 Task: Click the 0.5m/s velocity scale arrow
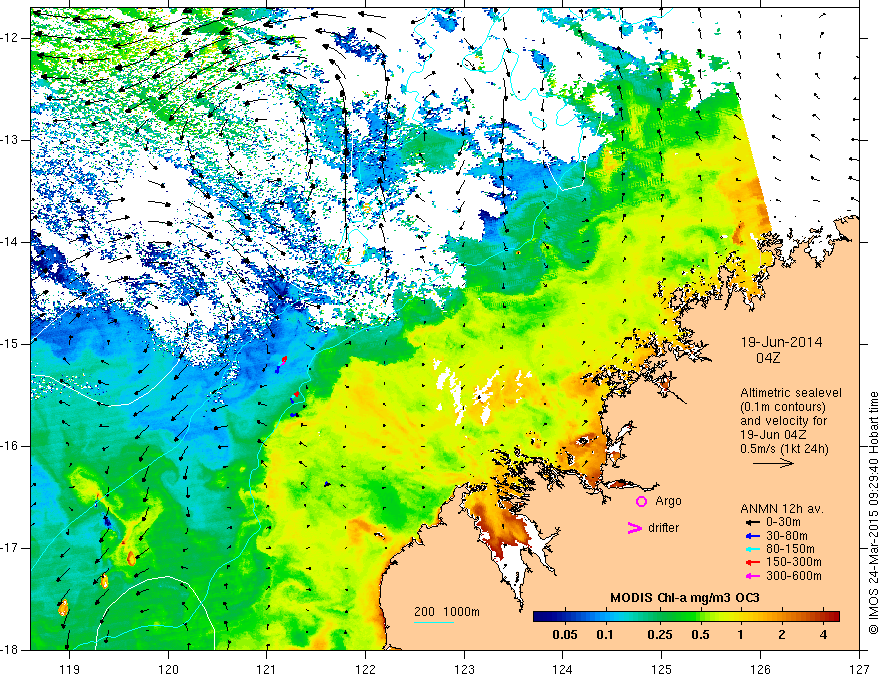point(773,463)
